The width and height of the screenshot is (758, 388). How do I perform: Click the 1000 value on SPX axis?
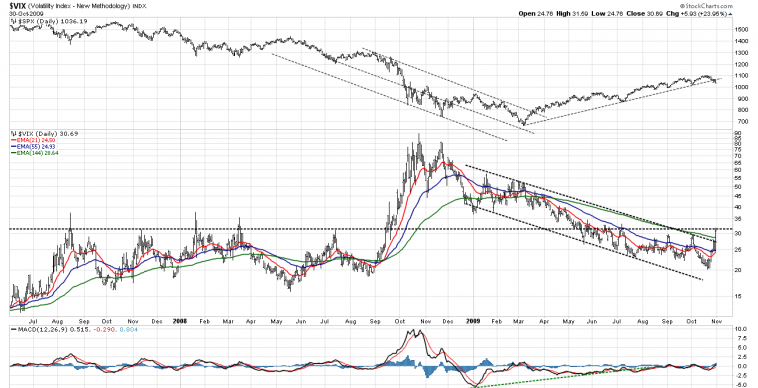coord(742,87)
